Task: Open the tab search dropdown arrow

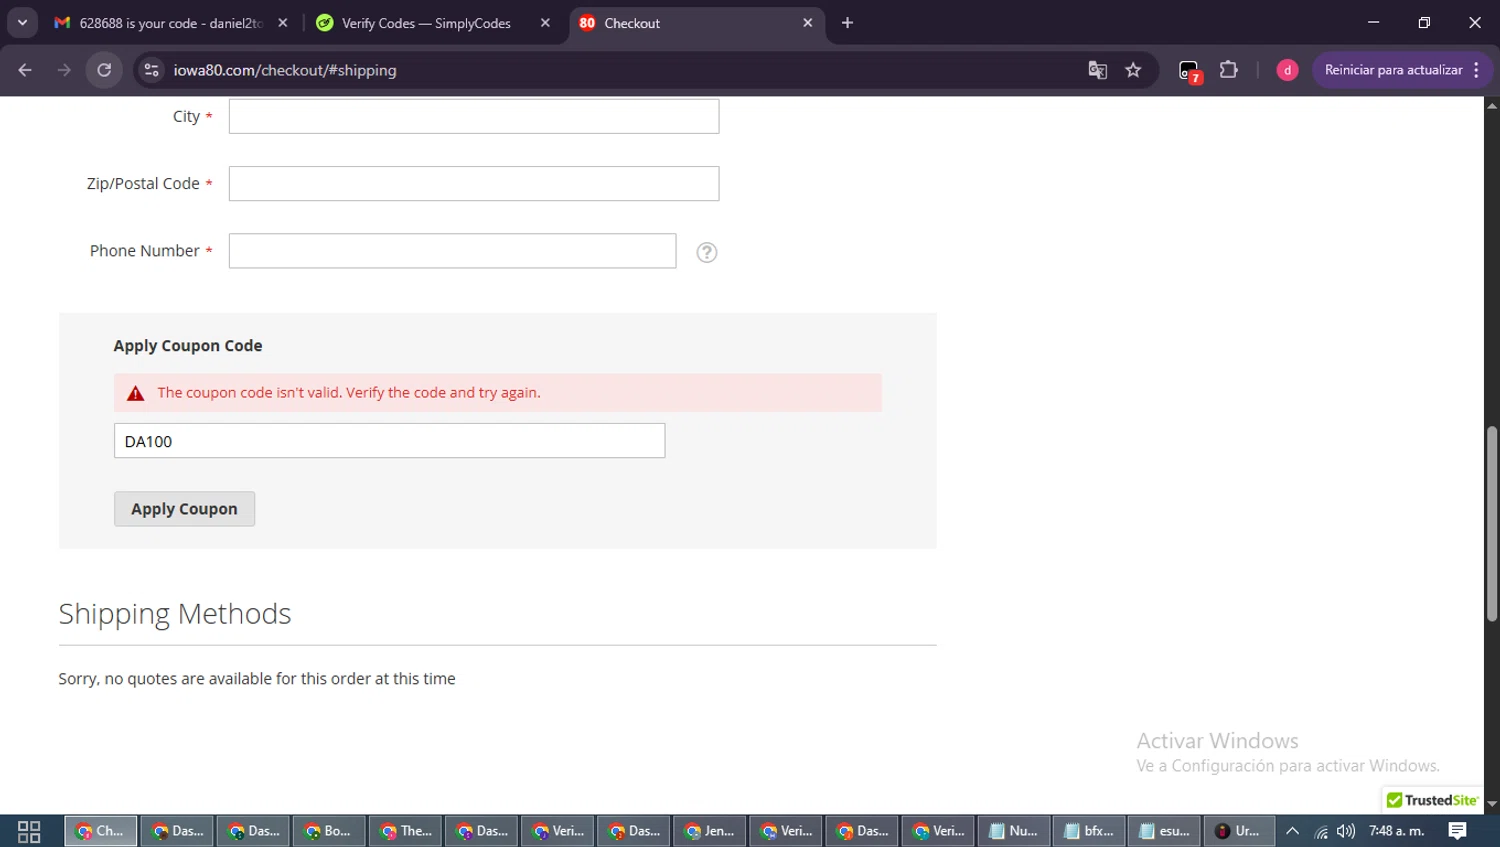Action: click(22, 23)
